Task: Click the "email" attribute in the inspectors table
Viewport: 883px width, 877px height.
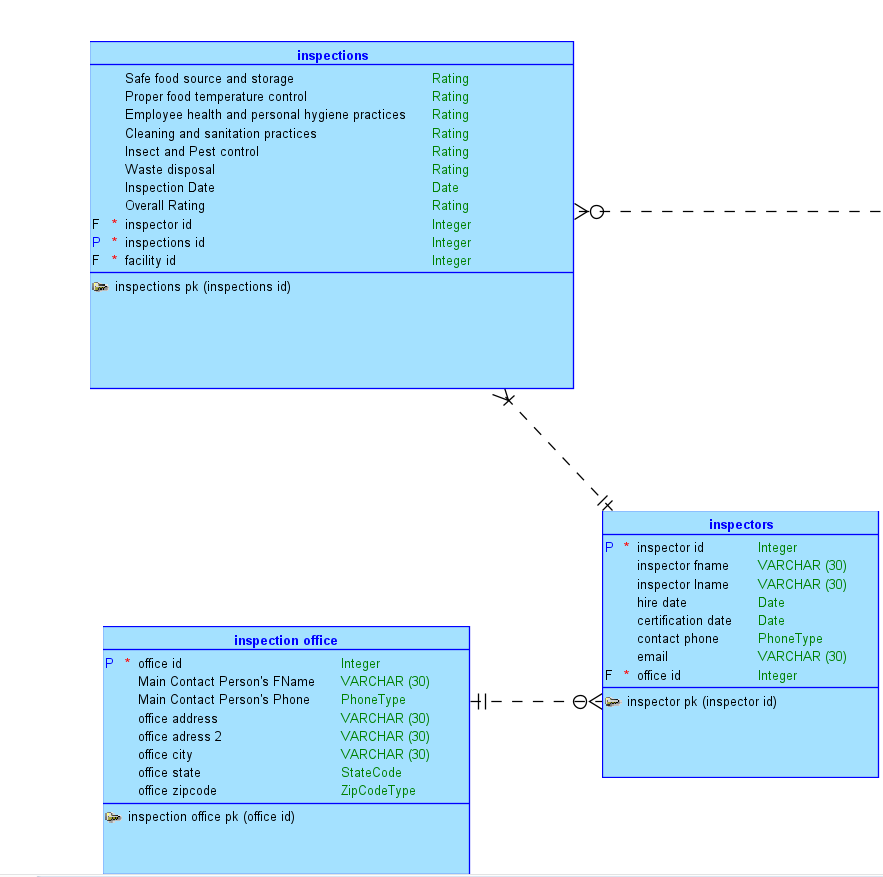Action: coord(651,656)
